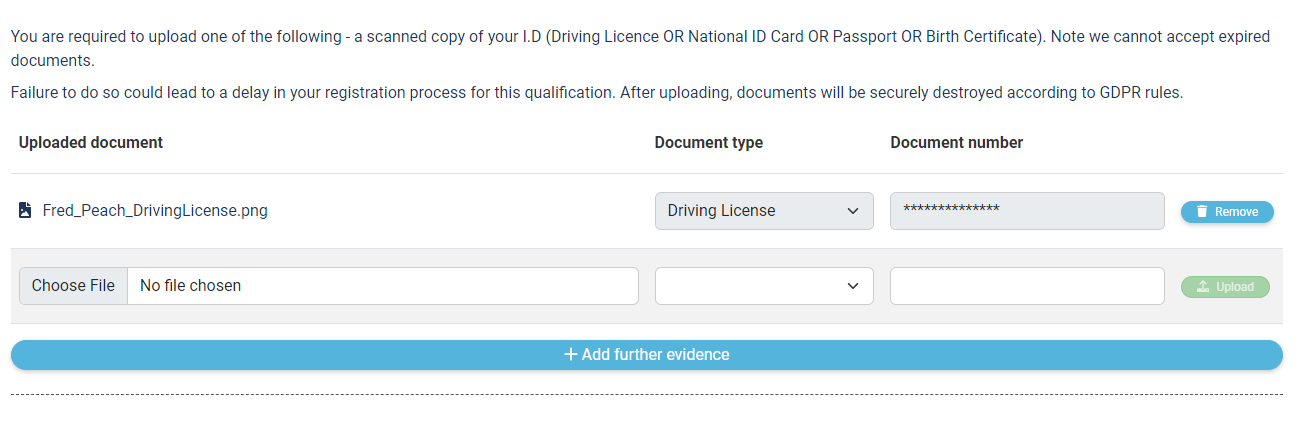Select the Fred_Peach_DrivingLicense.png file name
1298x427 pixels.
pos(155,211)
